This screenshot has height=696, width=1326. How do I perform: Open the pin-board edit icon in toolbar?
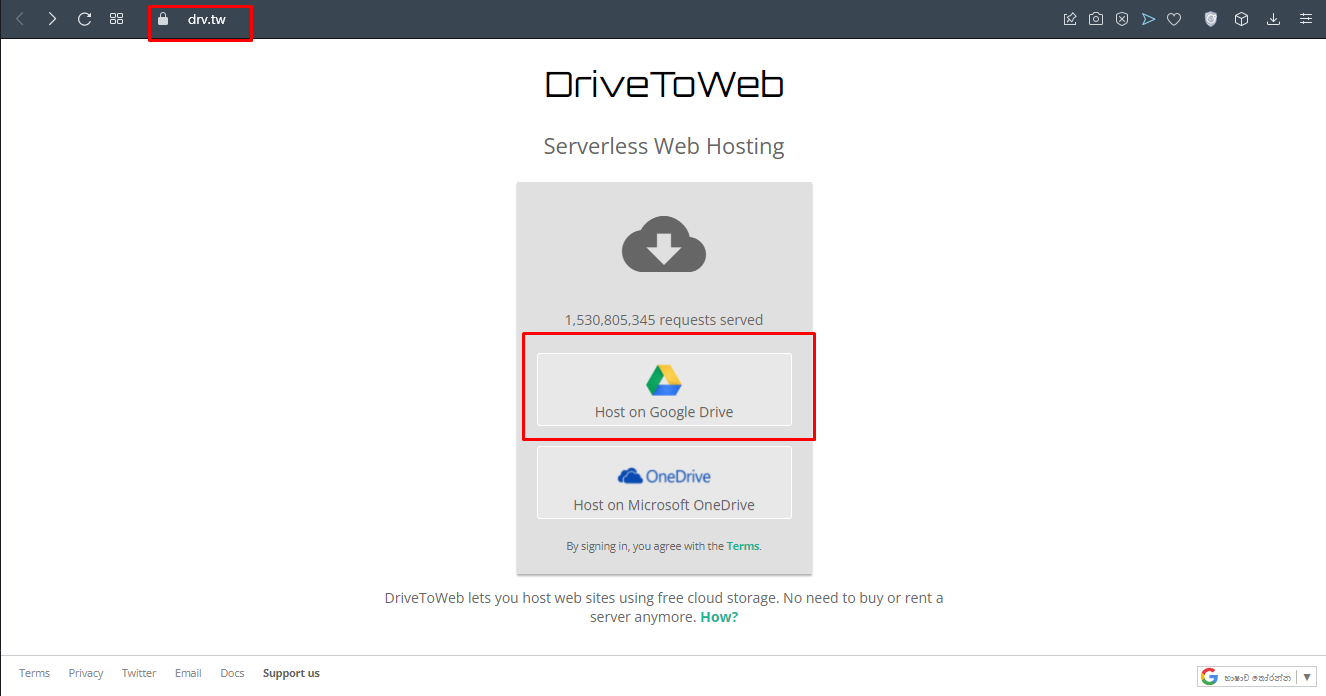click(1070, 19)
